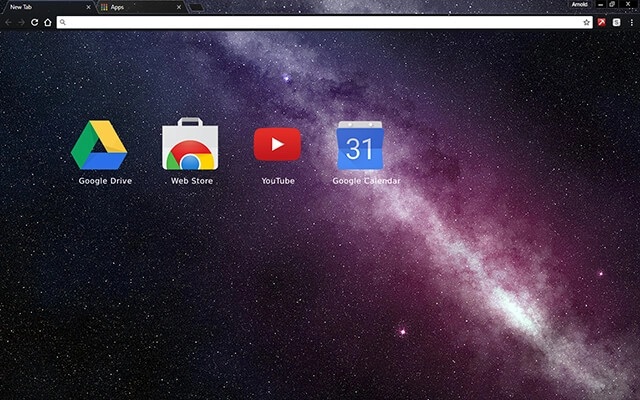
Task: Focus the address bar
Action: [324, 22]
